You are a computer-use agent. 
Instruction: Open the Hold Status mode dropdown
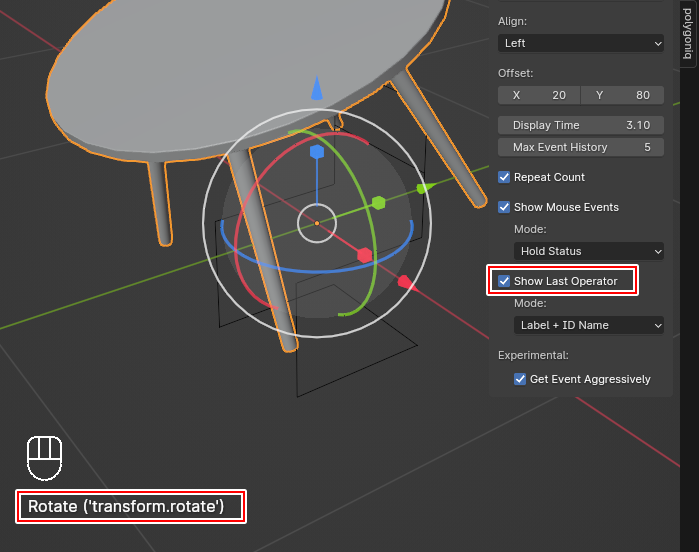click(589, 251)
